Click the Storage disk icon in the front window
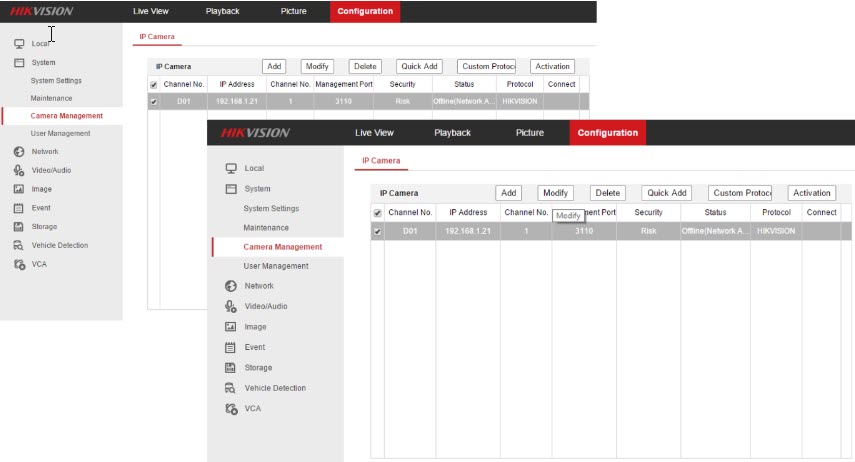This screenshot has width=855, height=462. pyautogui.click(x=230, y=368)
